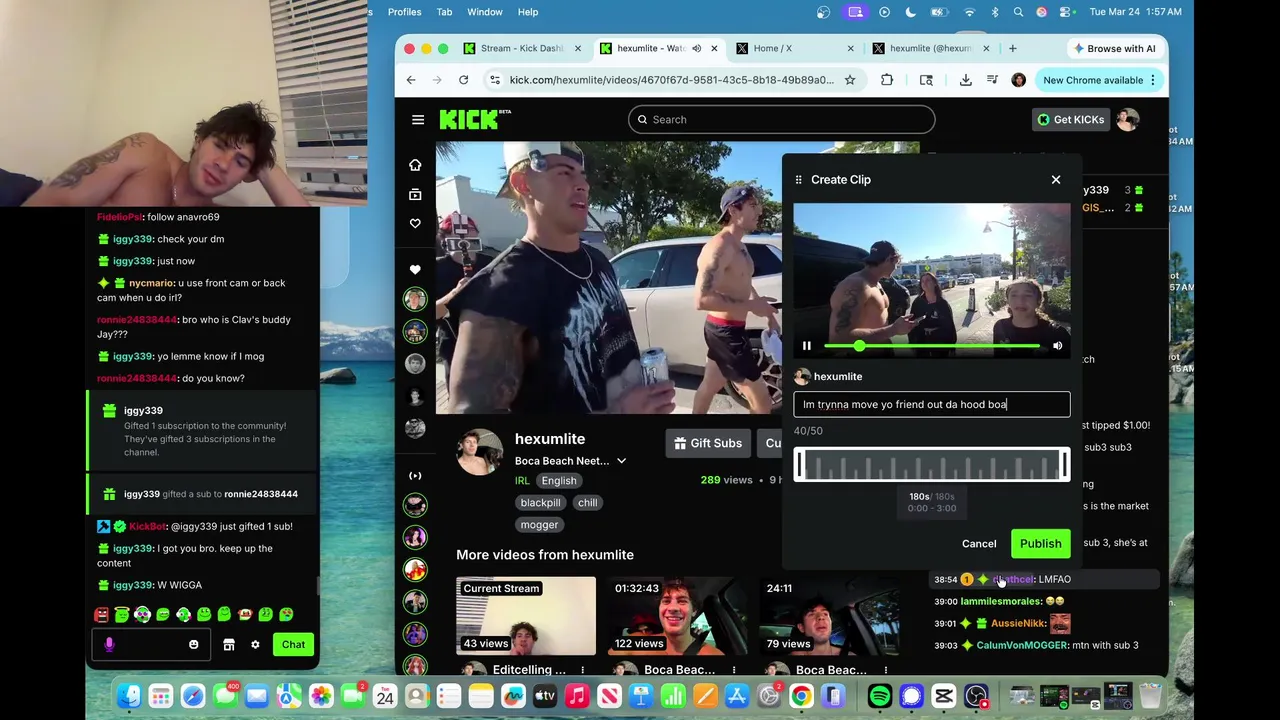Open the Kick hamburger sidebar menu
This screenshot has width=1280, height=720.
[x=418, y=120]
